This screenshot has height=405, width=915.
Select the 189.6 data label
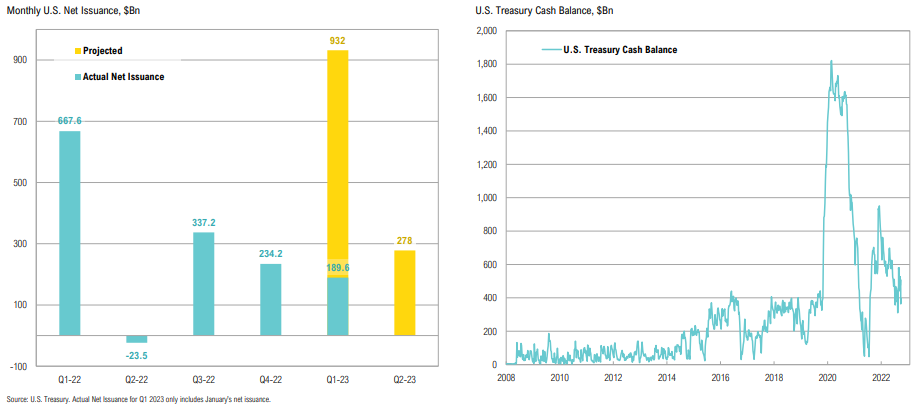click(338, 268)
